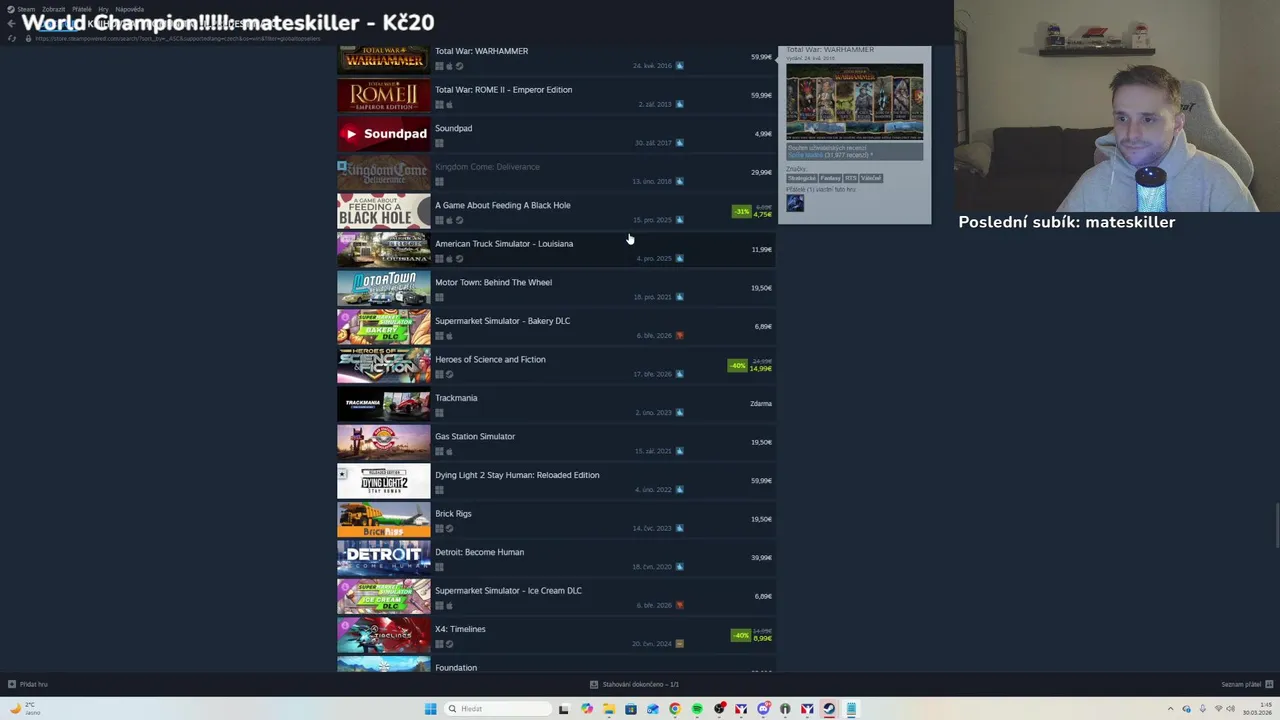
Task: Click the page vertical scrollbar
Action: click(x=1276, y=527)
